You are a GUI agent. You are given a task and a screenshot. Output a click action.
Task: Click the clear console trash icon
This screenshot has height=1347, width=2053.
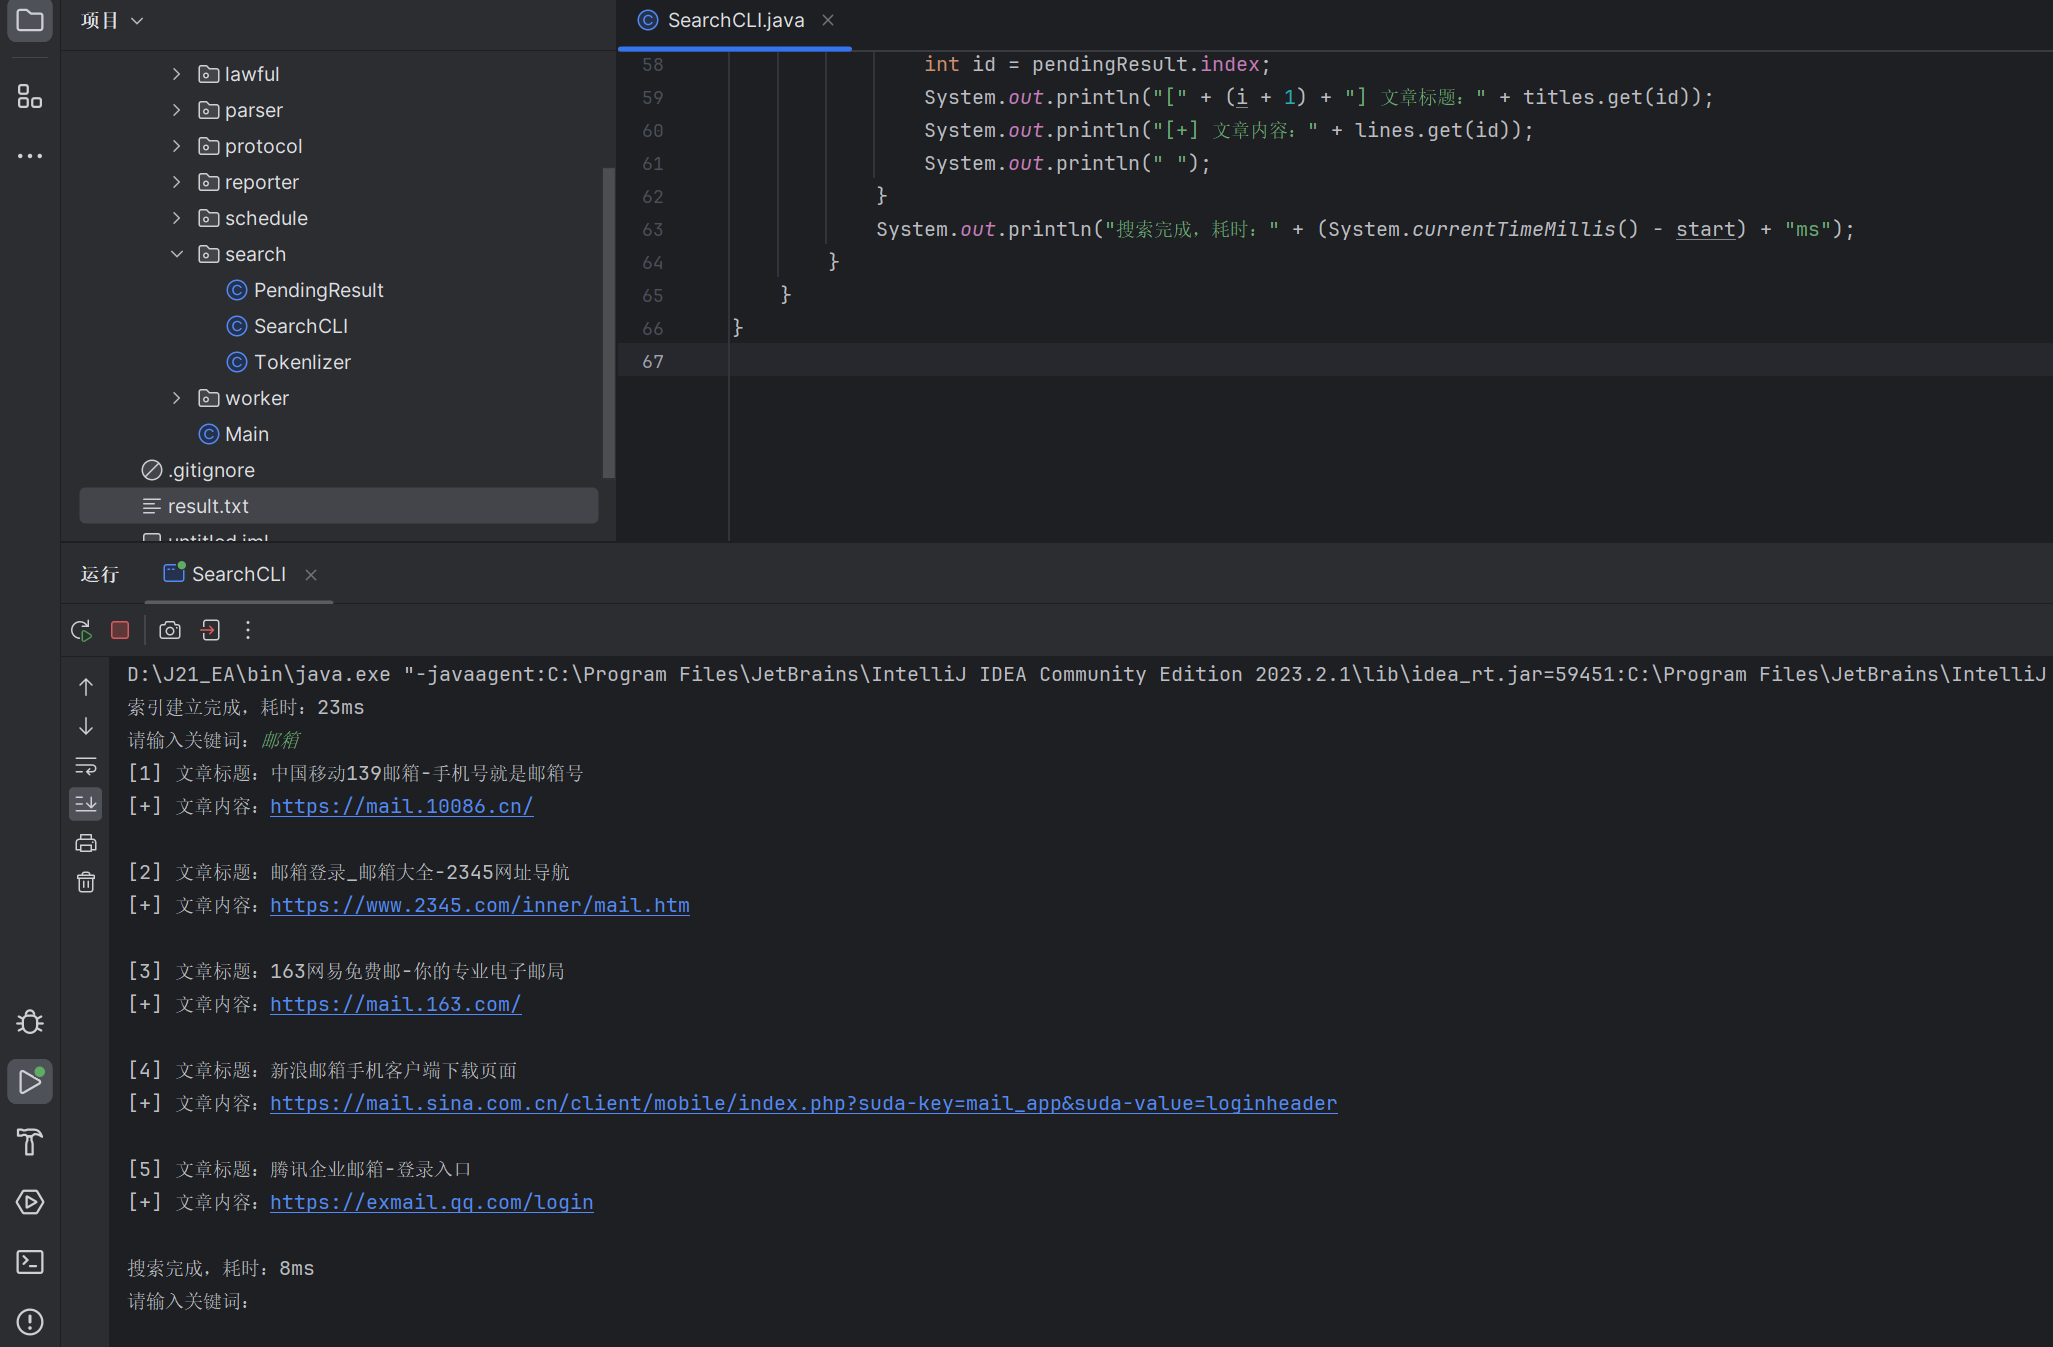pyautogui.click(x=86, y=882)
